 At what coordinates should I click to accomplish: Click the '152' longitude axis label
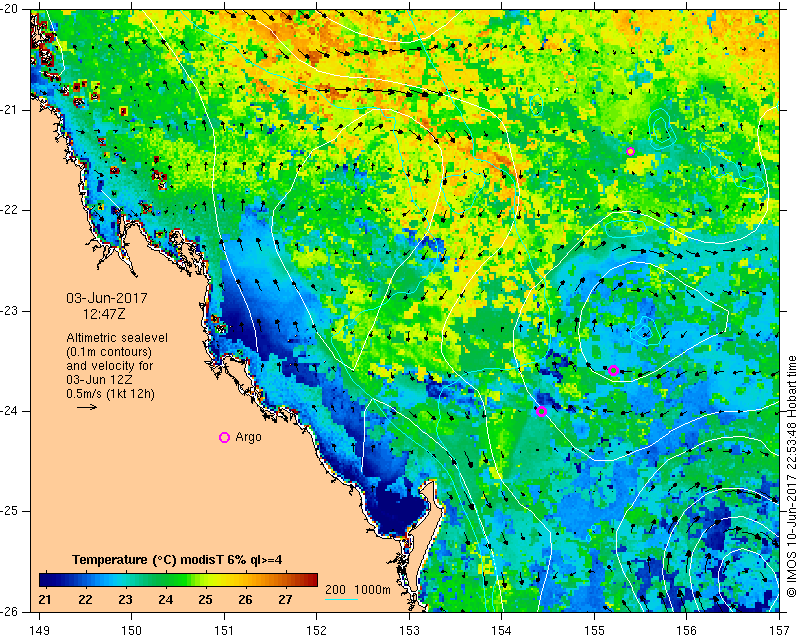tap(317, 631)
